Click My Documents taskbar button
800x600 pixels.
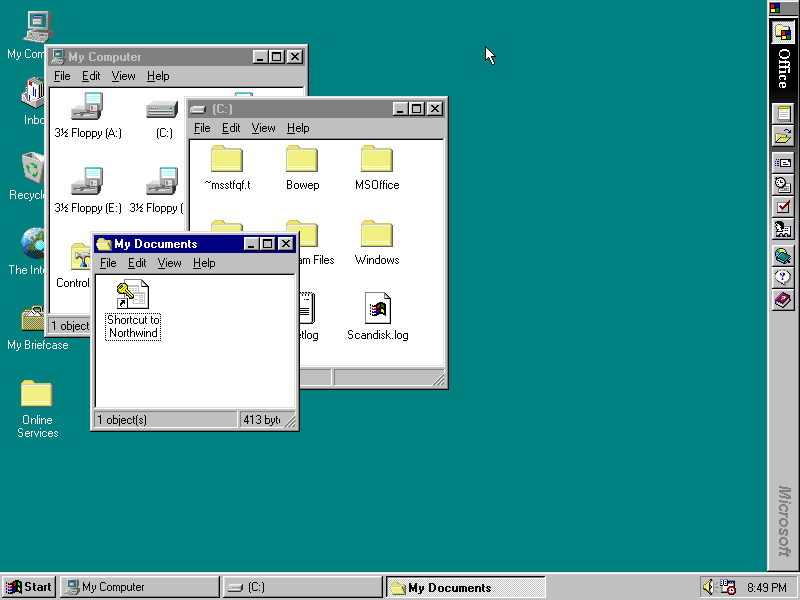[x=465, y=587]
